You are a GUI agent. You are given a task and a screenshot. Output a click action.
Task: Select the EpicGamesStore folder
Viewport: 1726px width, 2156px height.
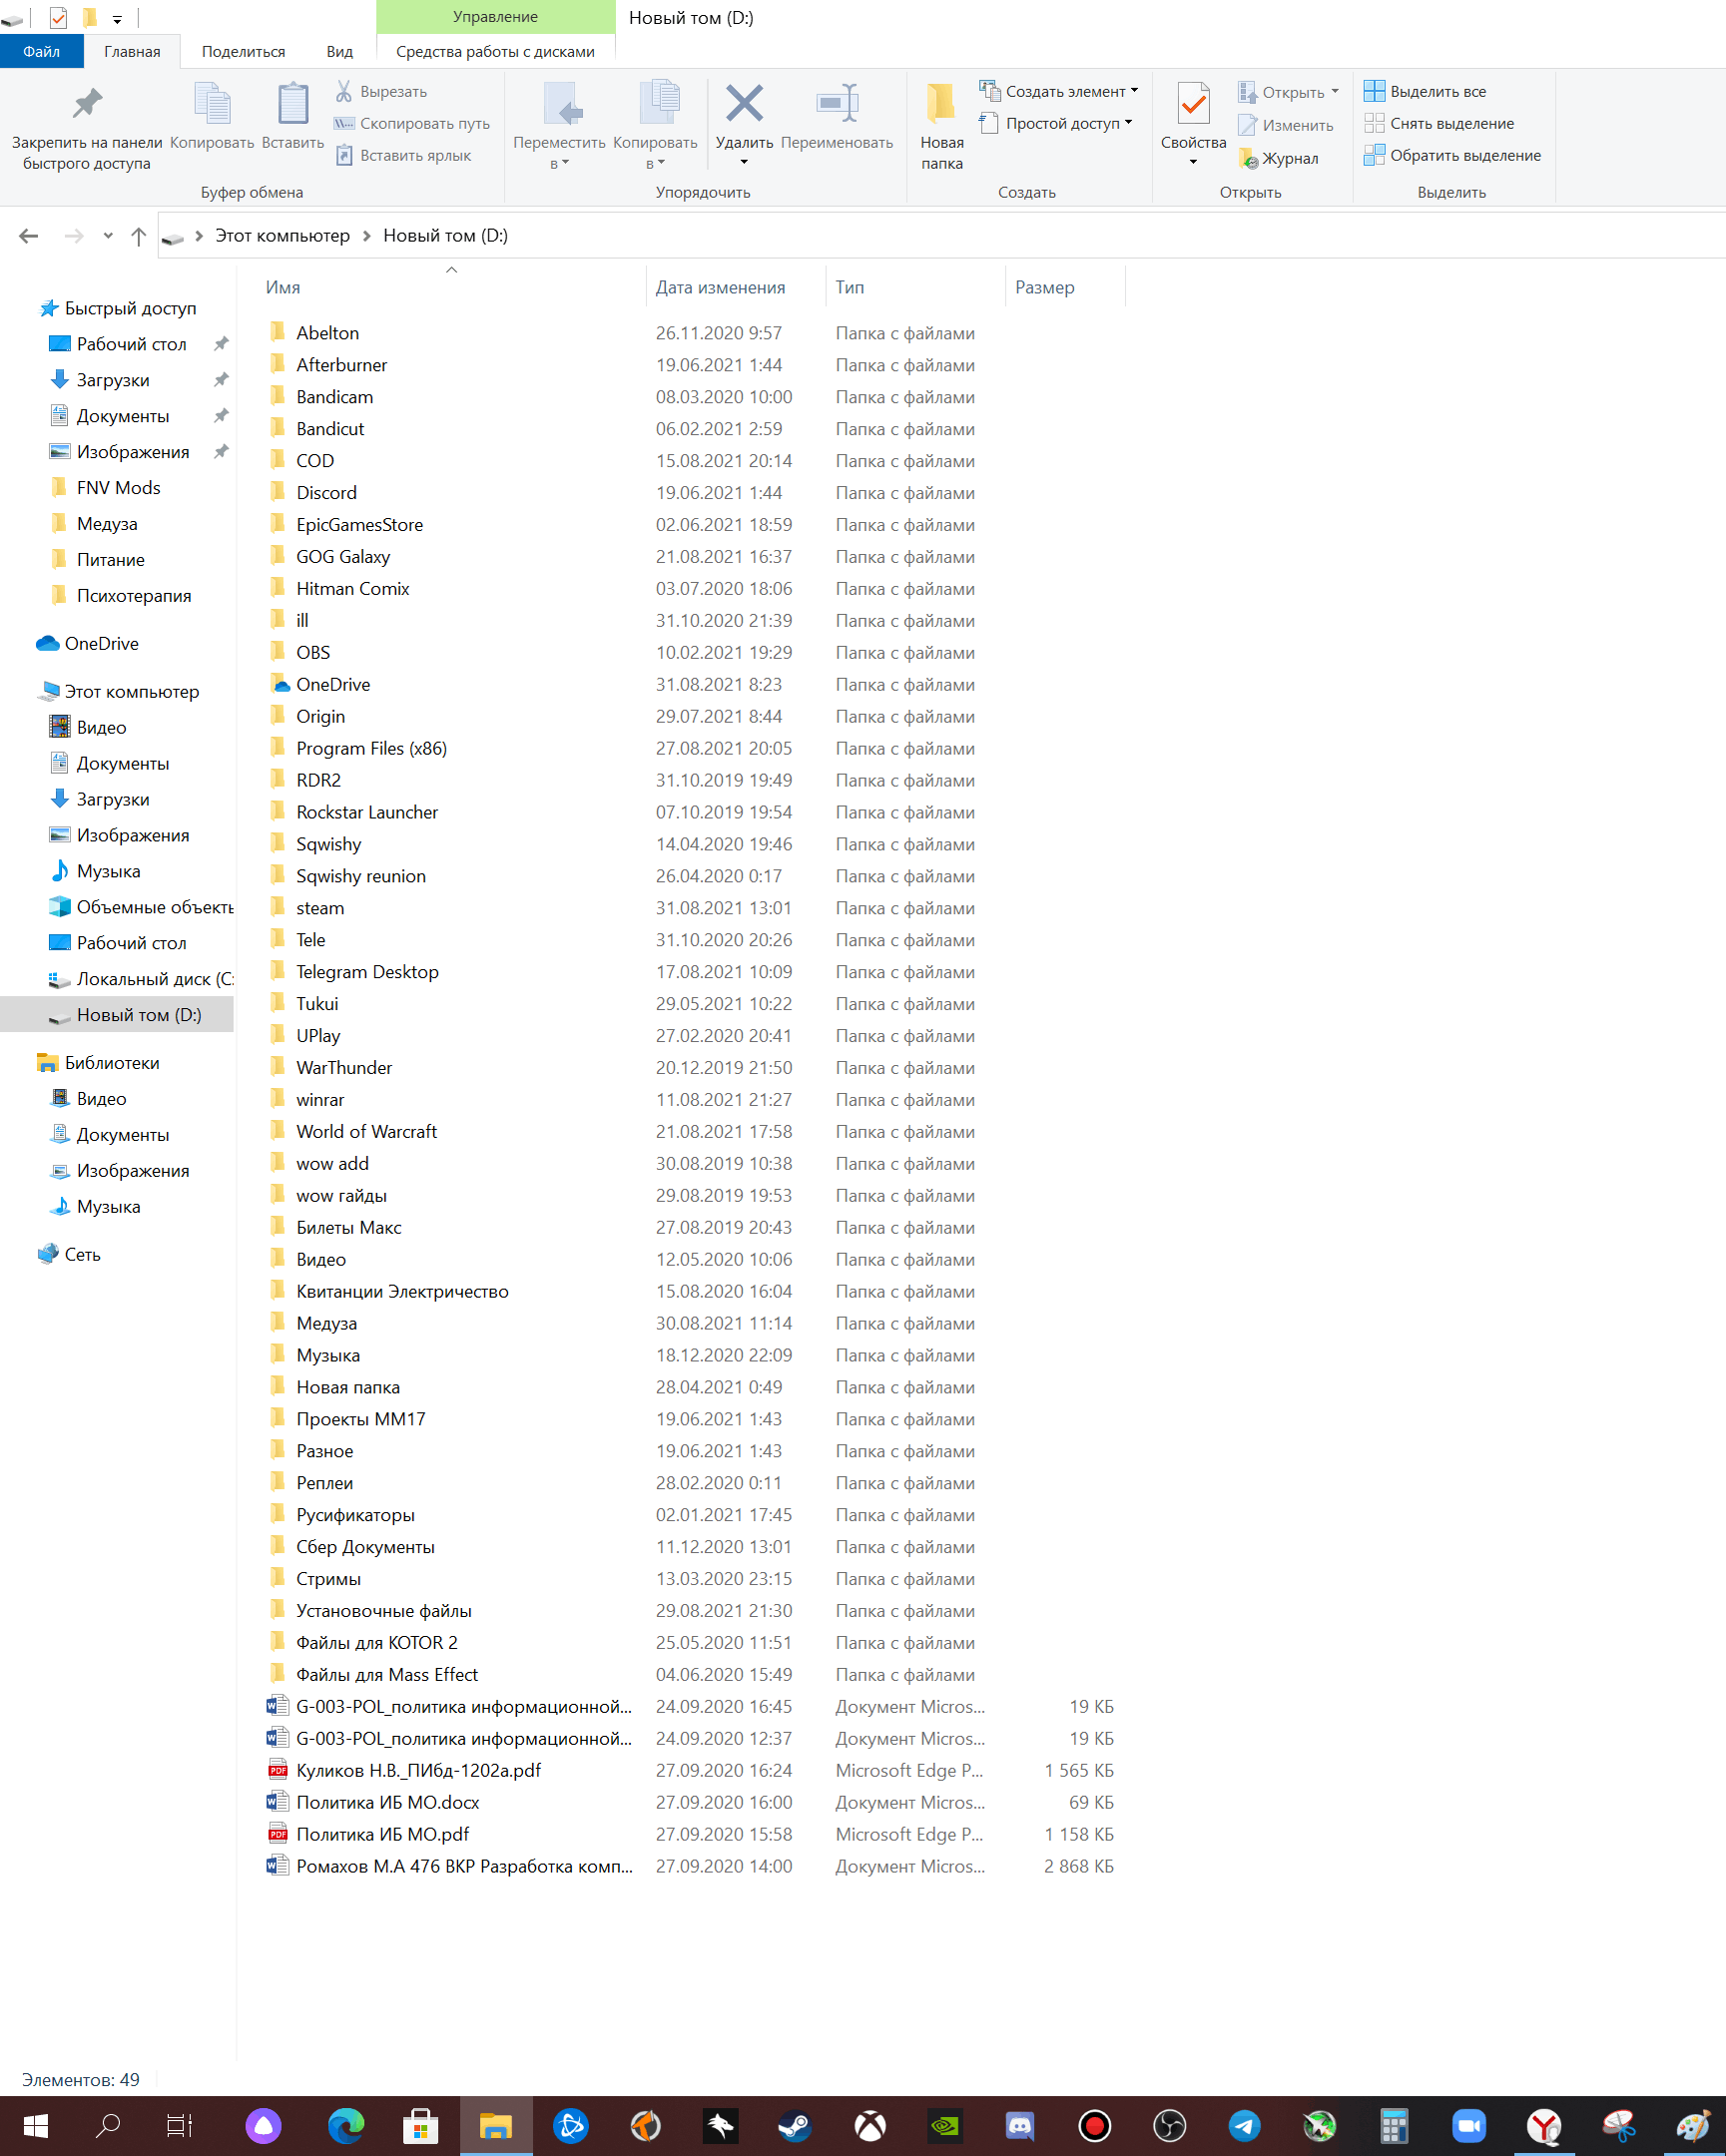pyautogui.click(x=359, y=525)
